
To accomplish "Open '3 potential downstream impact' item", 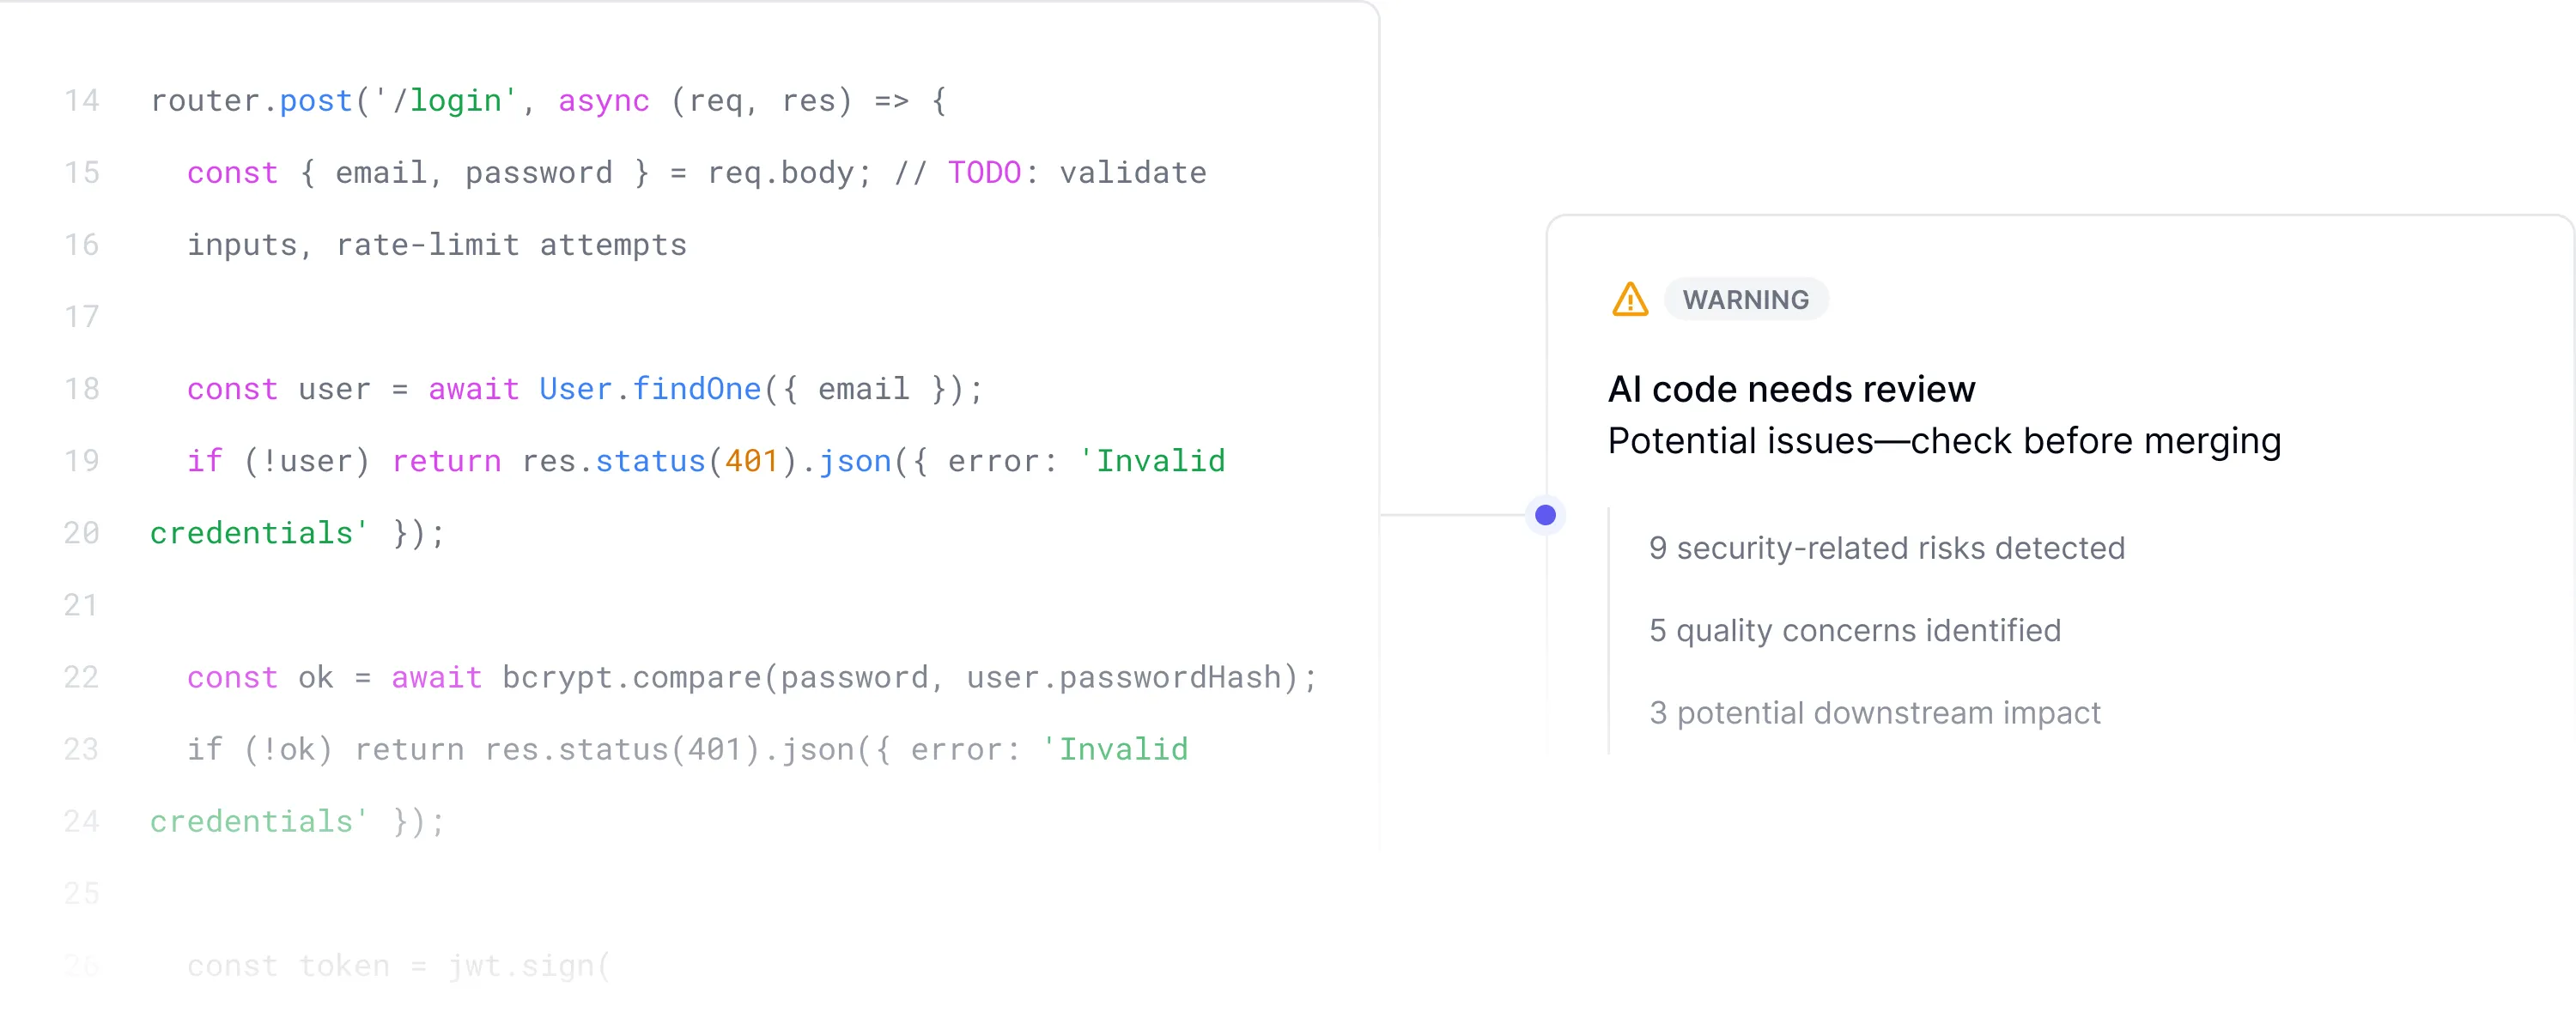I will (1874, 713).
